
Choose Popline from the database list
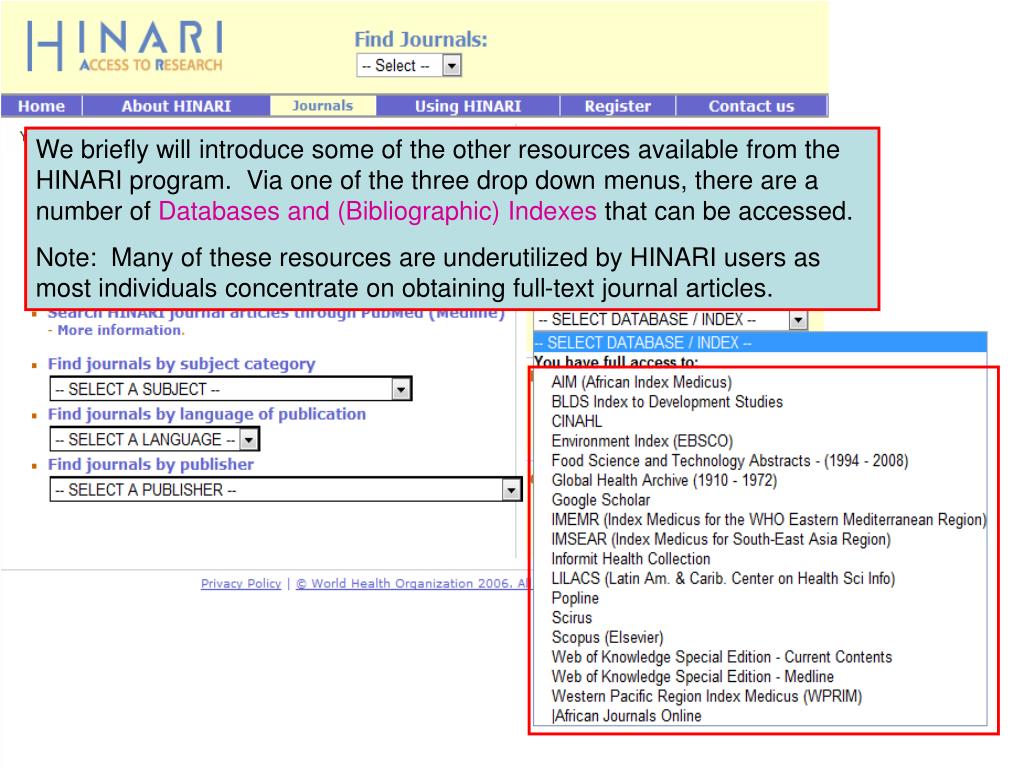point(575,598)
